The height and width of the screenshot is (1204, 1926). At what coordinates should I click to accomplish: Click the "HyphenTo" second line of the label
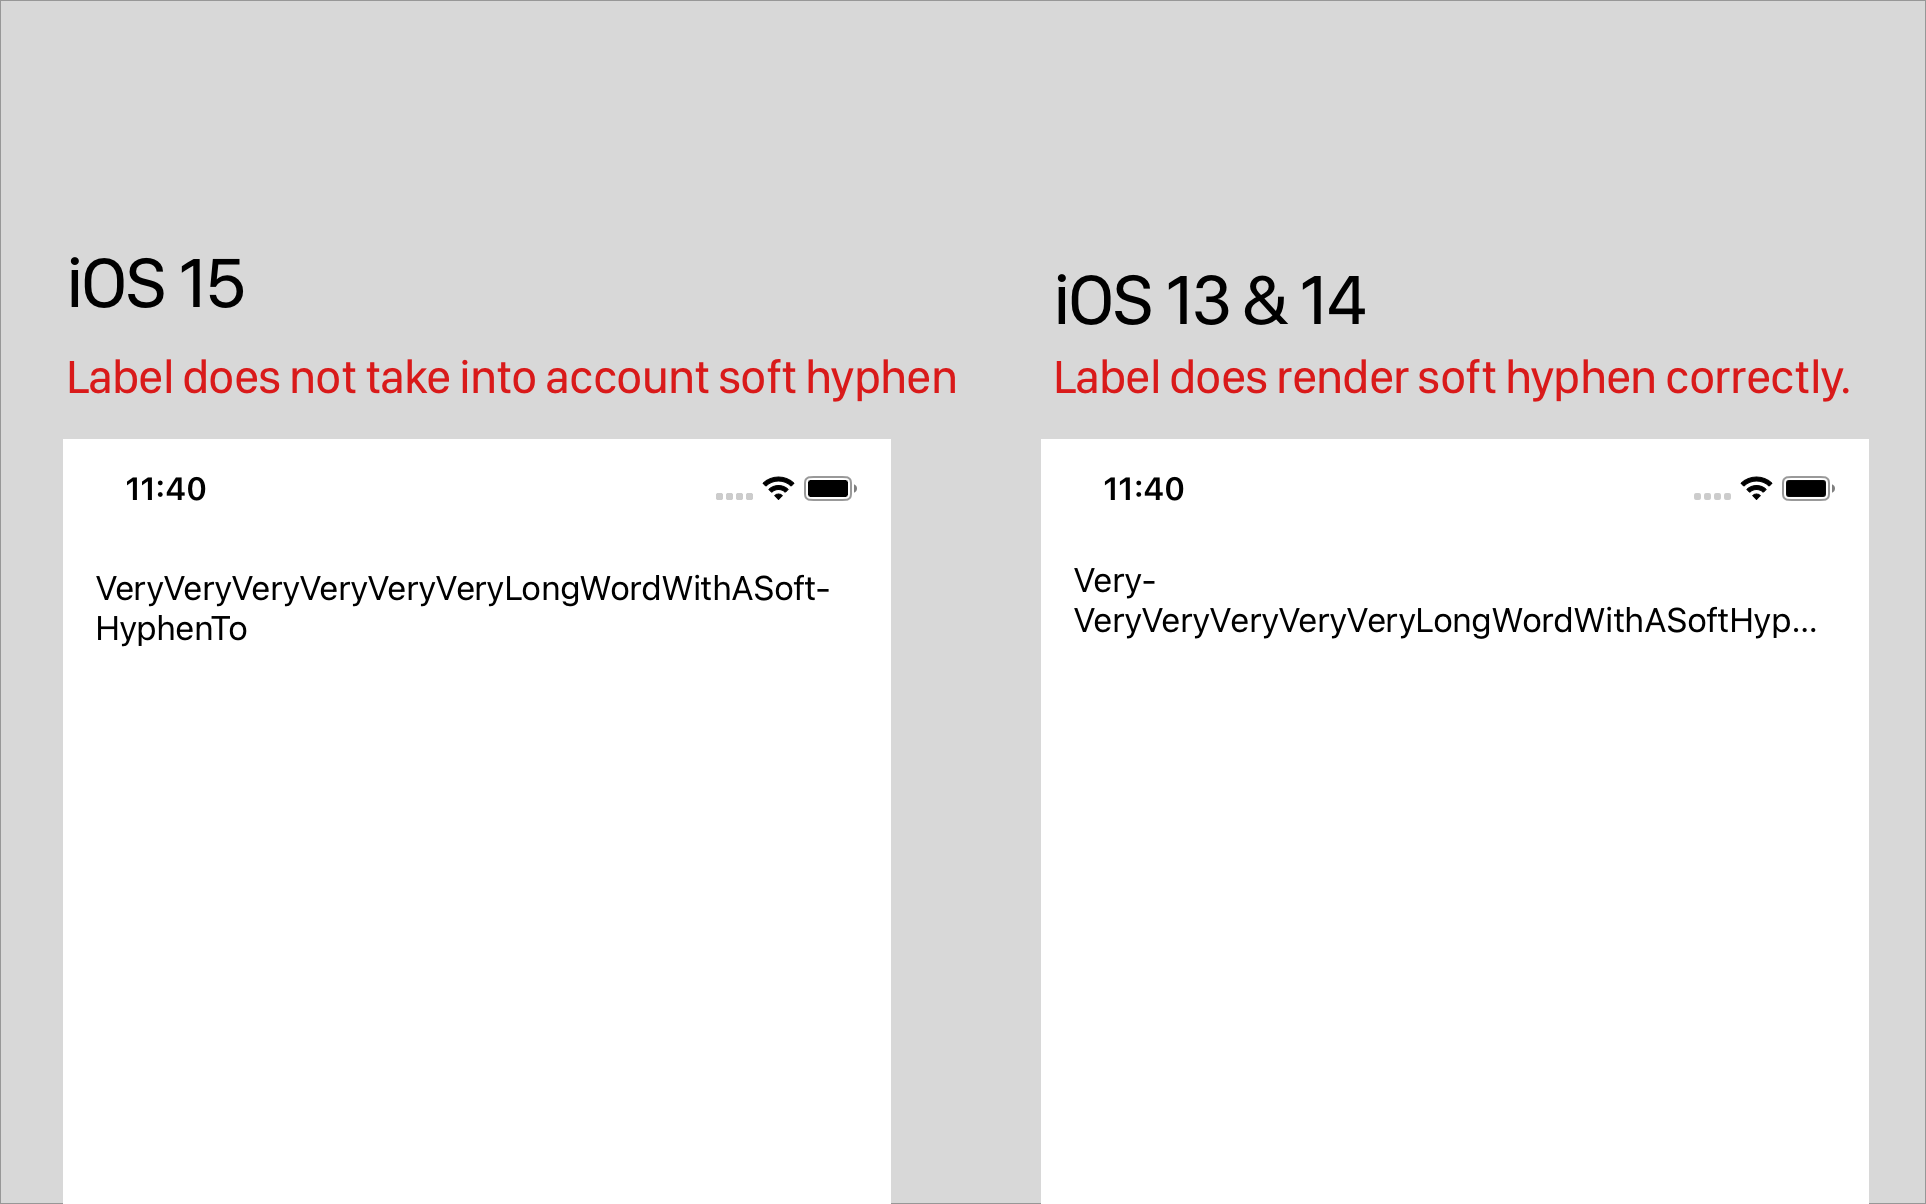(x=171, y=629)
